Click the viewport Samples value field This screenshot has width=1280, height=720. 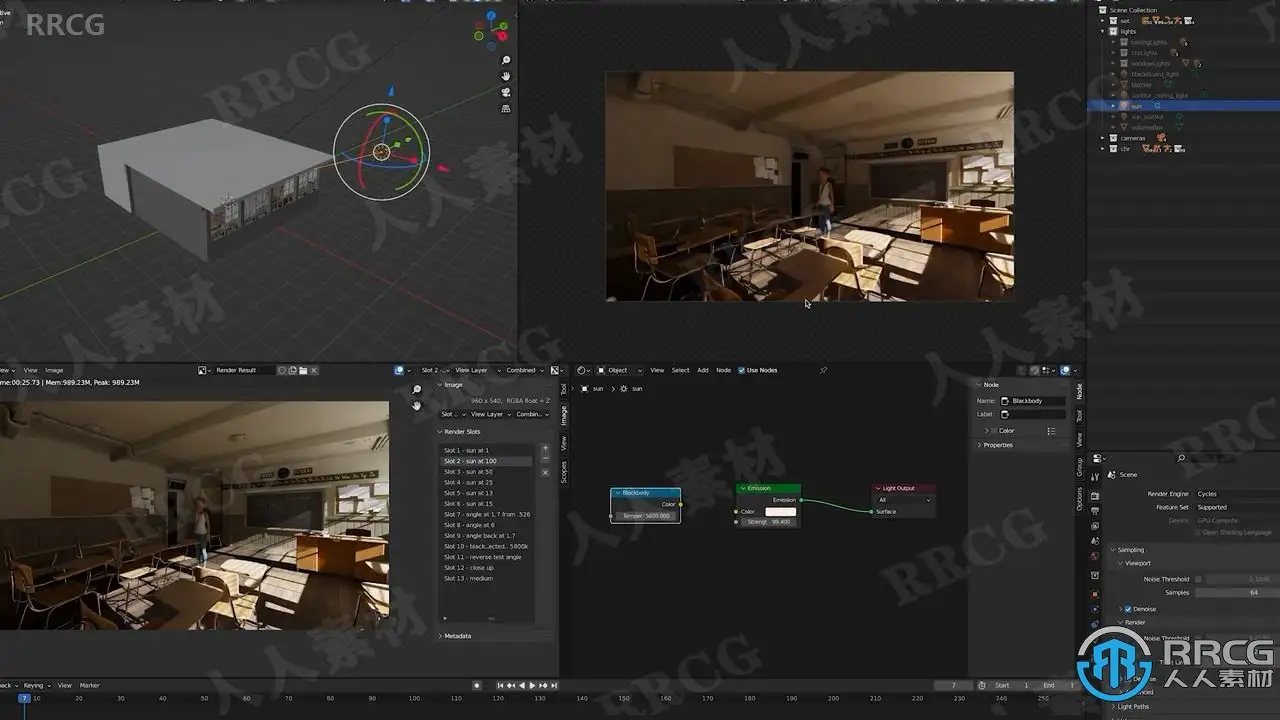coord(1237,592)
